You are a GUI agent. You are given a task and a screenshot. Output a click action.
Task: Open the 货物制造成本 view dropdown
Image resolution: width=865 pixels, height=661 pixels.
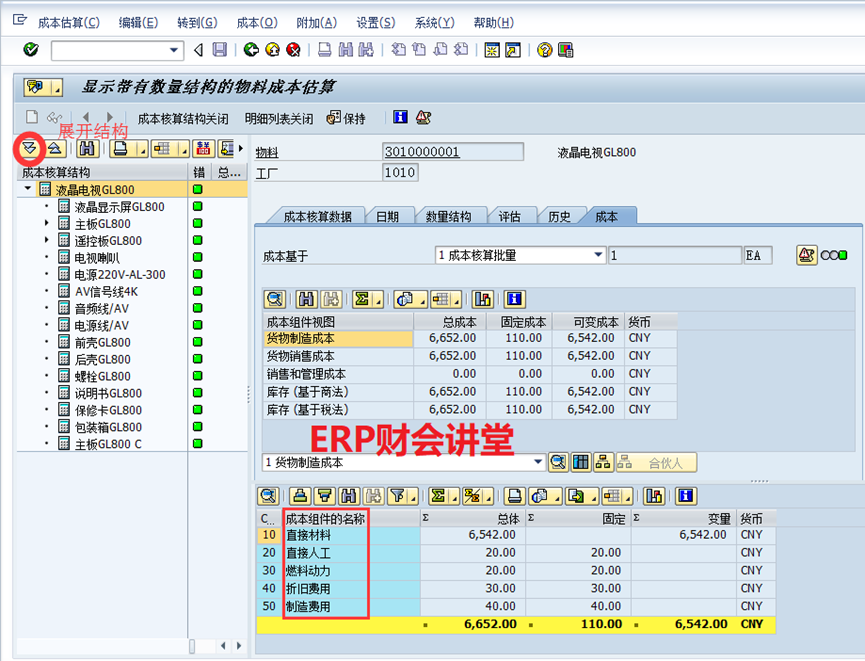coord(539,462)
